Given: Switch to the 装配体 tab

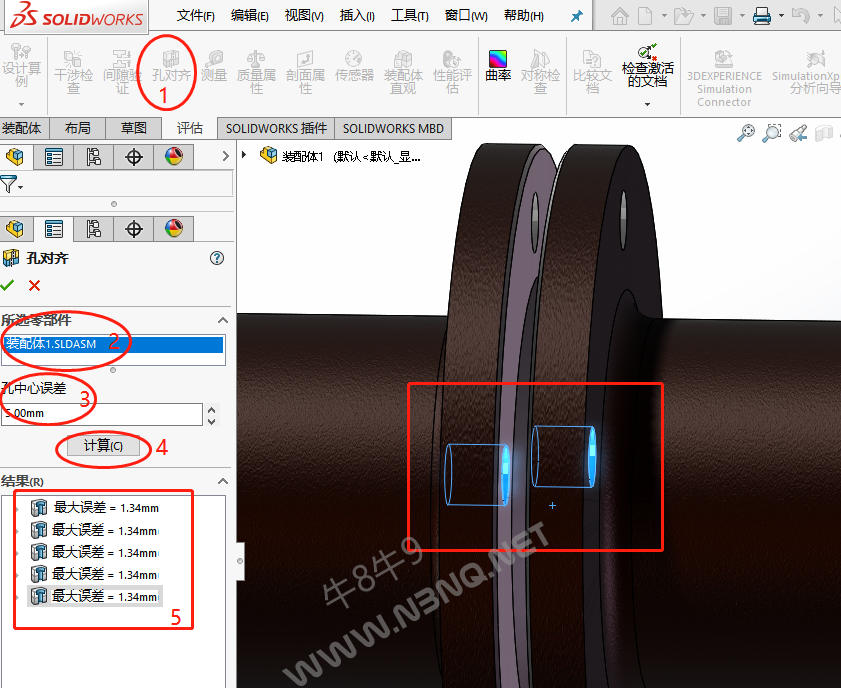Looking at the screenshot, I should coord(22,128).
